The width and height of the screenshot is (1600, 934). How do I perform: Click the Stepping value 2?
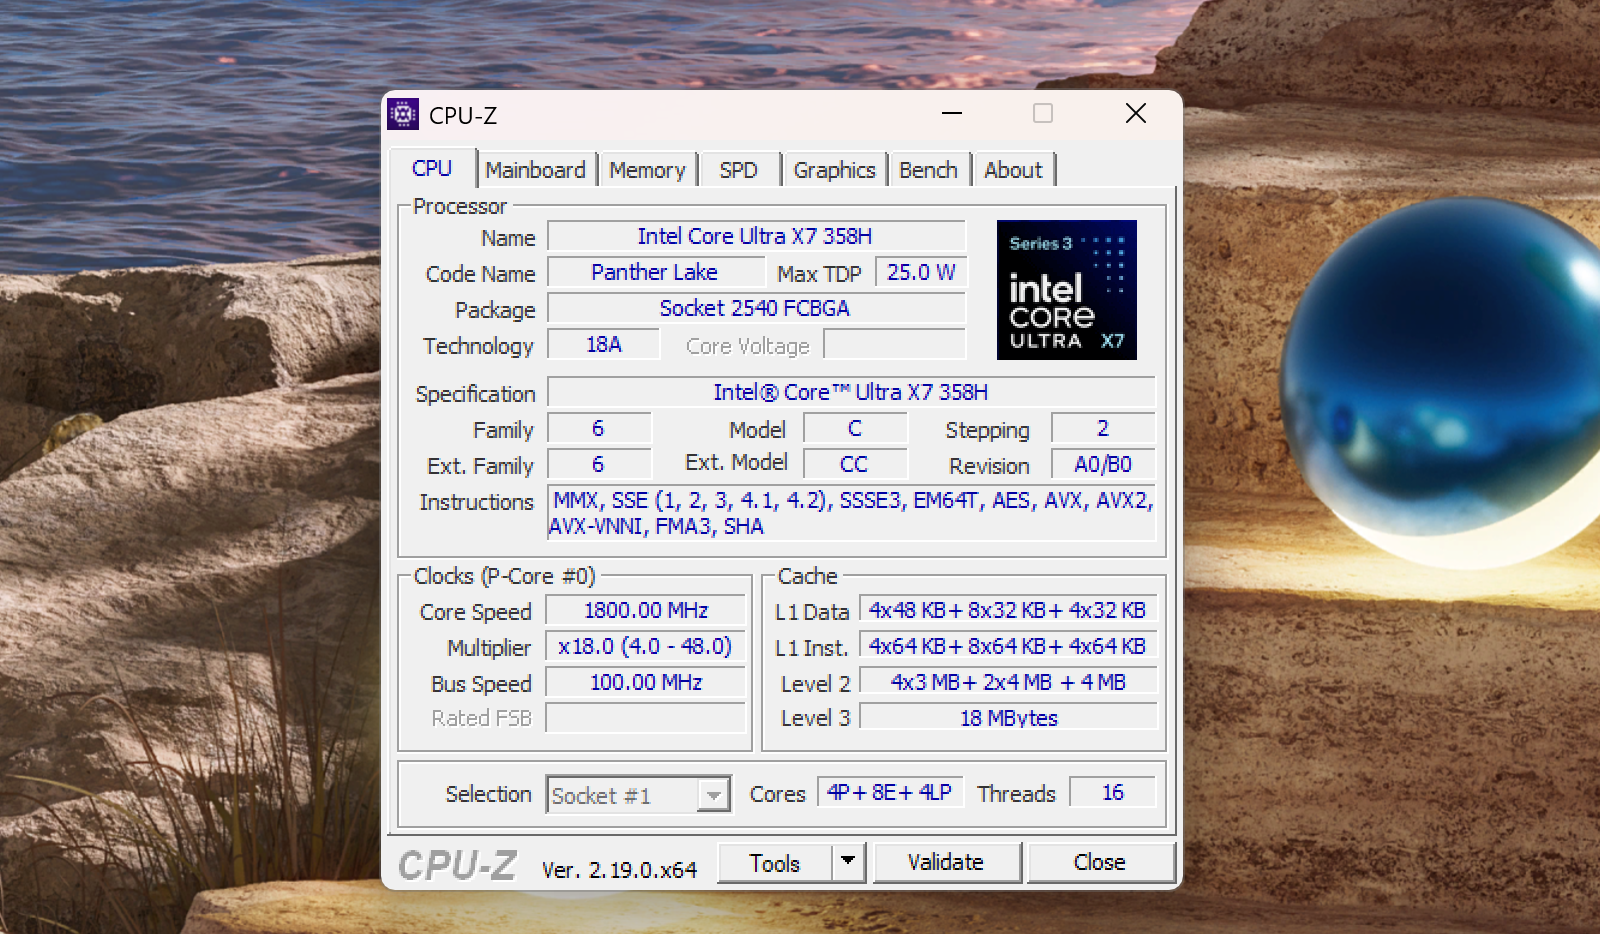(1103, 428)
